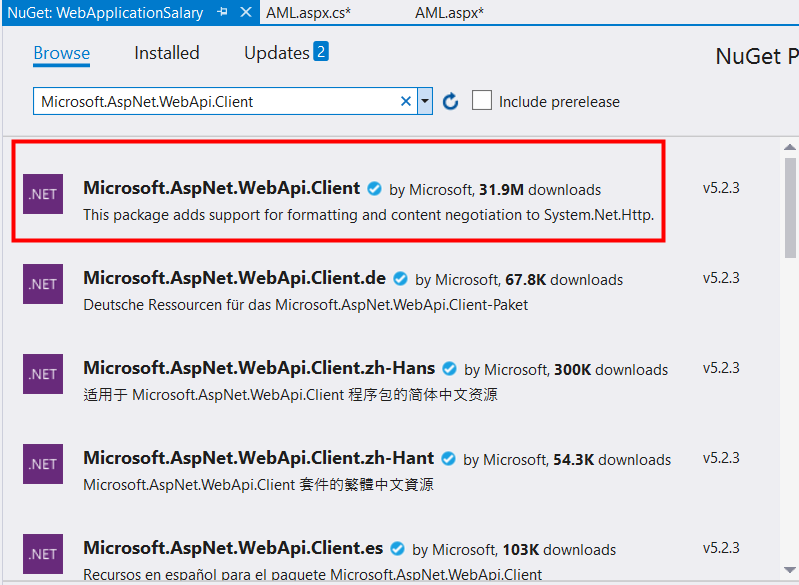
Task: Clear the search text with the X icon
Action: point(406,101)
